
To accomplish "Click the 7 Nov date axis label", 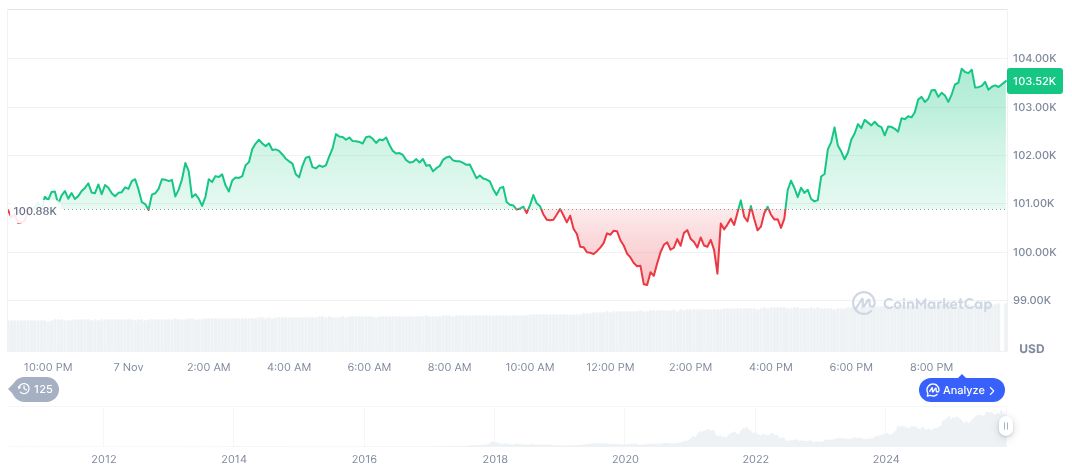I will [x=127, y=367].
